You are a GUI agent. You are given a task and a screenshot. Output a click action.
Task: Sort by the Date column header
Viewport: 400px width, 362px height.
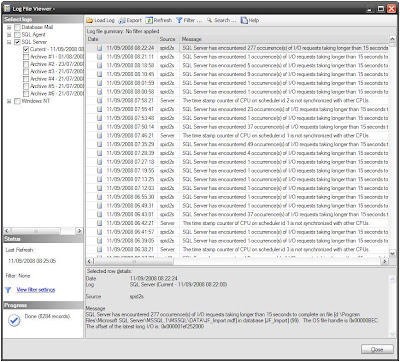click(x=122, y=39)
